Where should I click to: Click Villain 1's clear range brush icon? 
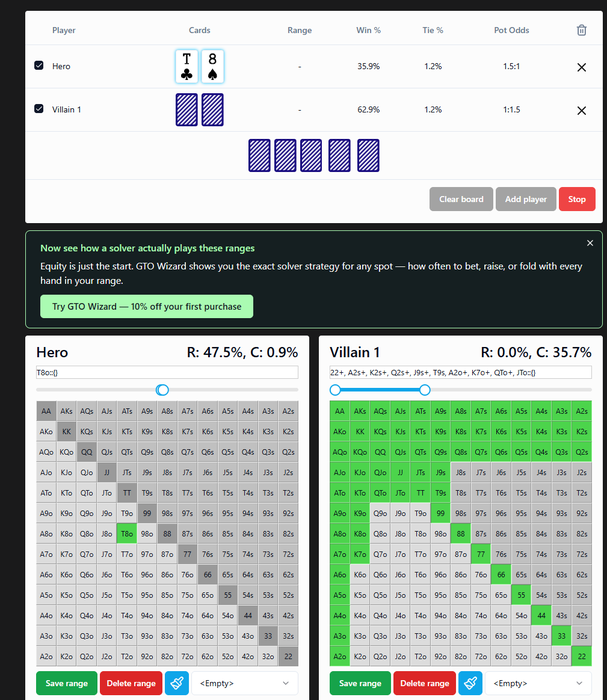coord(470,683)
